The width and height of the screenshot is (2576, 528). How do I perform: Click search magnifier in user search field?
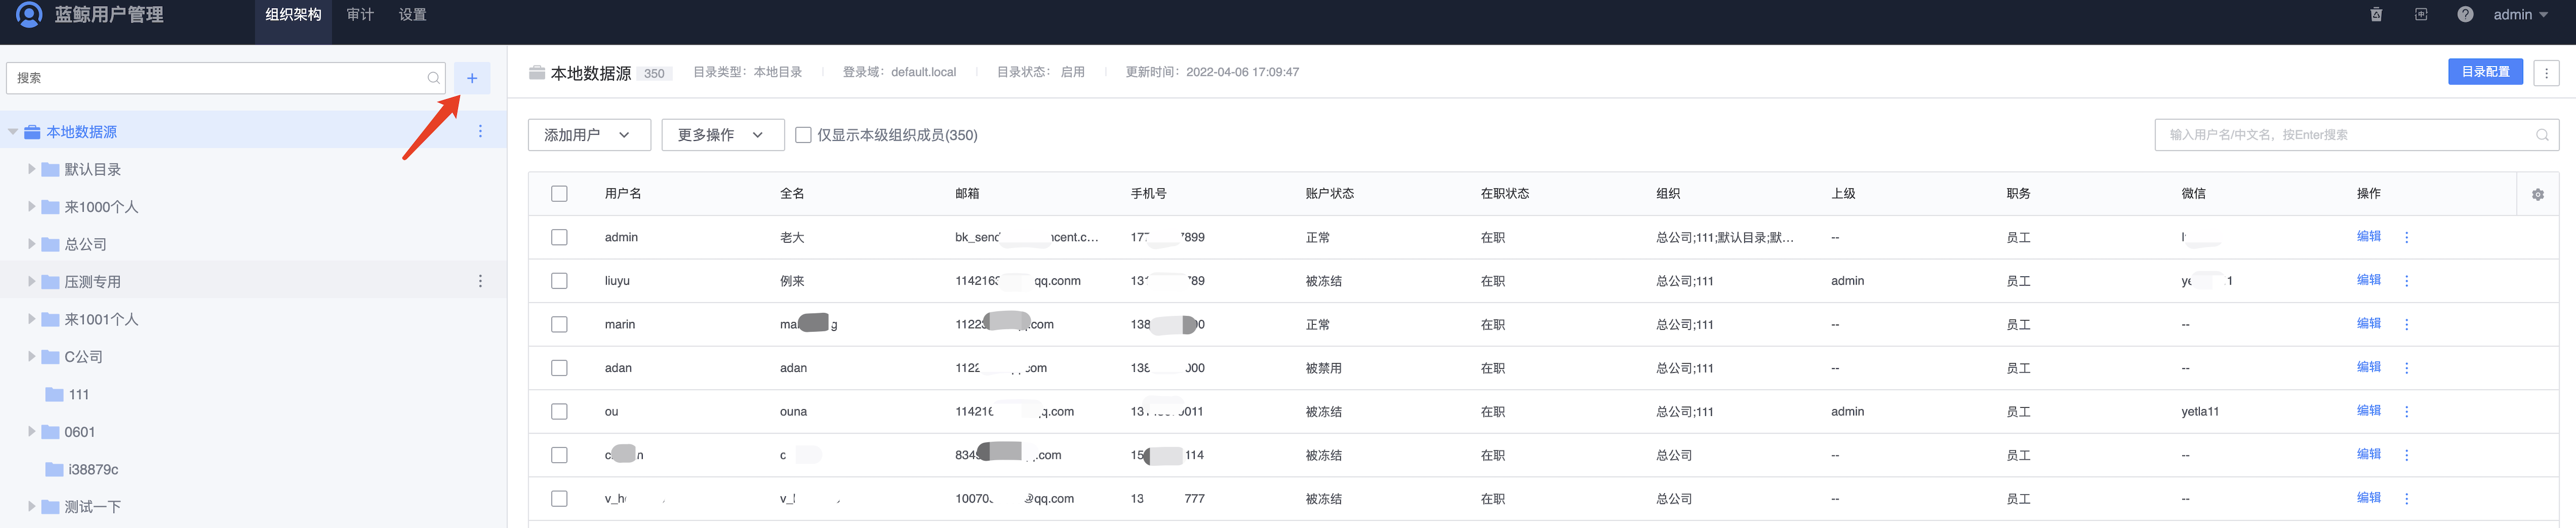point(2542,135)
